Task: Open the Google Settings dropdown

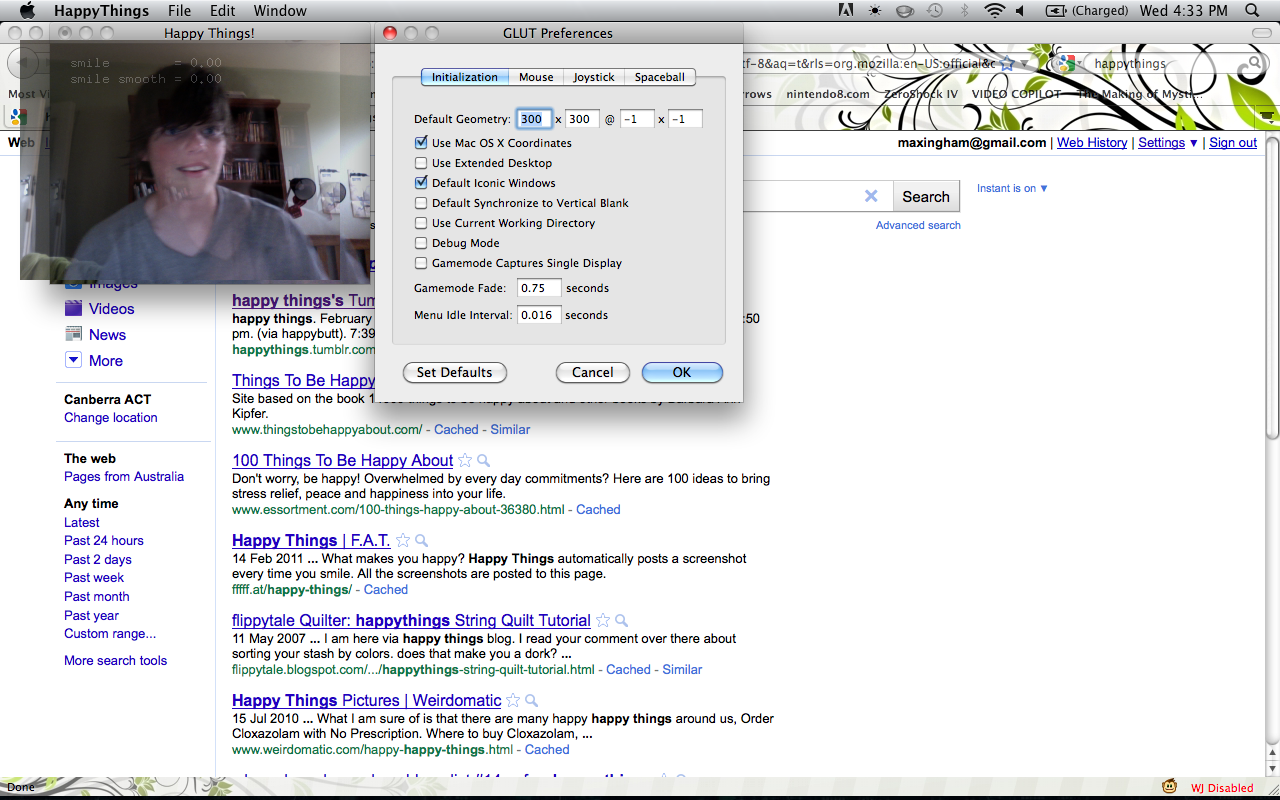Action: 1167,143
